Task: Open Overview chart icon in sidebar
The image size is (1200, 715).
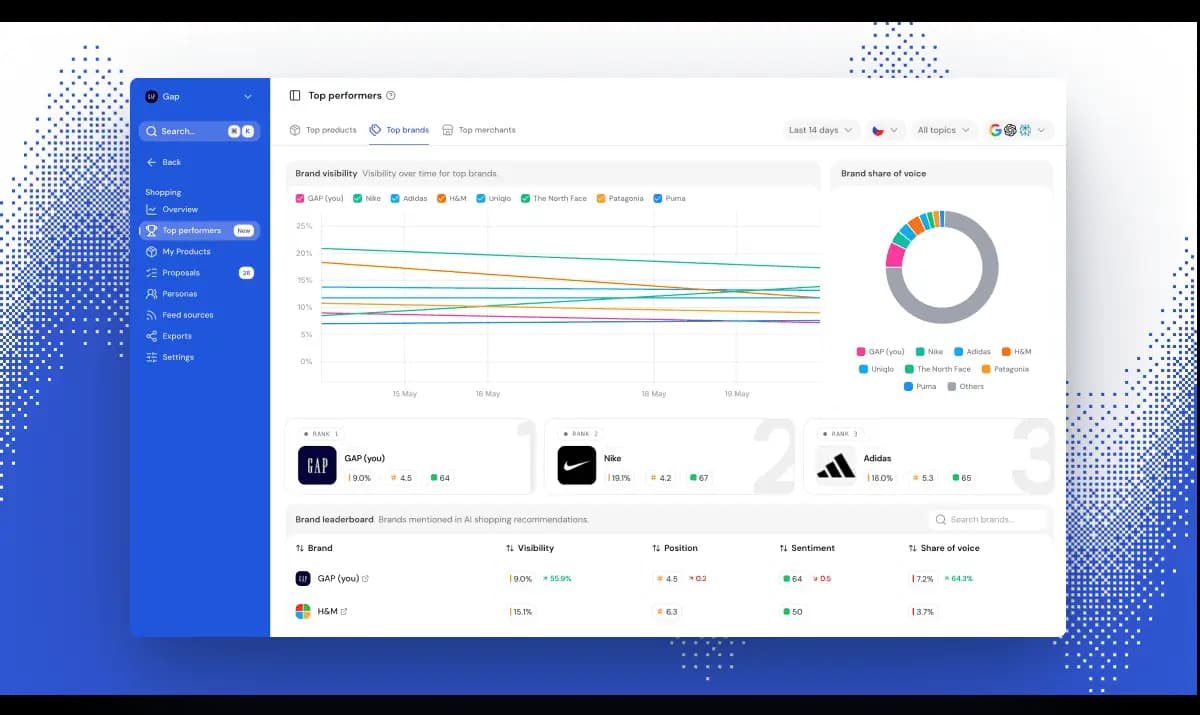Action: coord(151,209)
